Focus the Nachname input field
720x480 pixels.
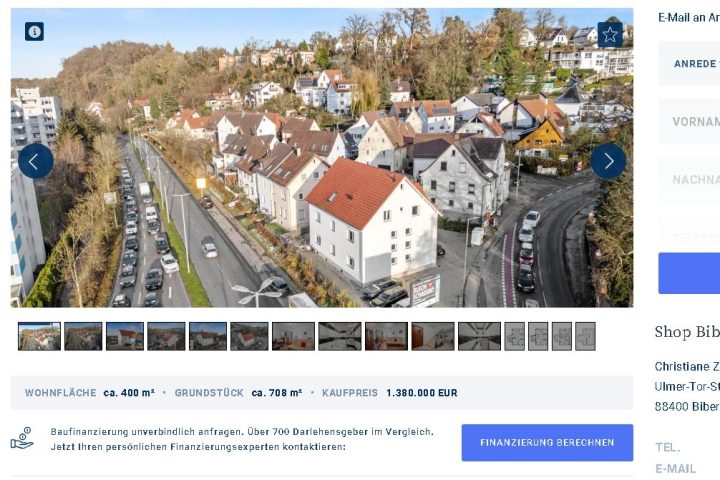[689, 180]
